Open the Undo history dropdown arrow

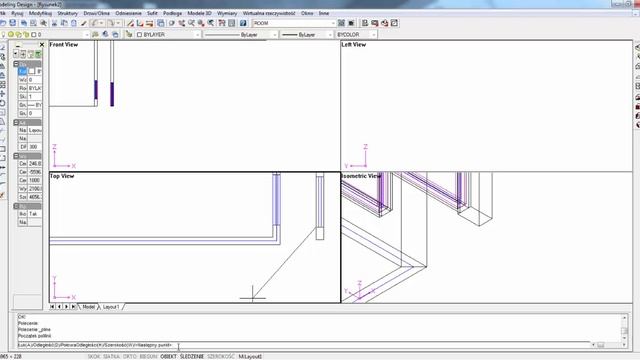[x=101, y=23]
